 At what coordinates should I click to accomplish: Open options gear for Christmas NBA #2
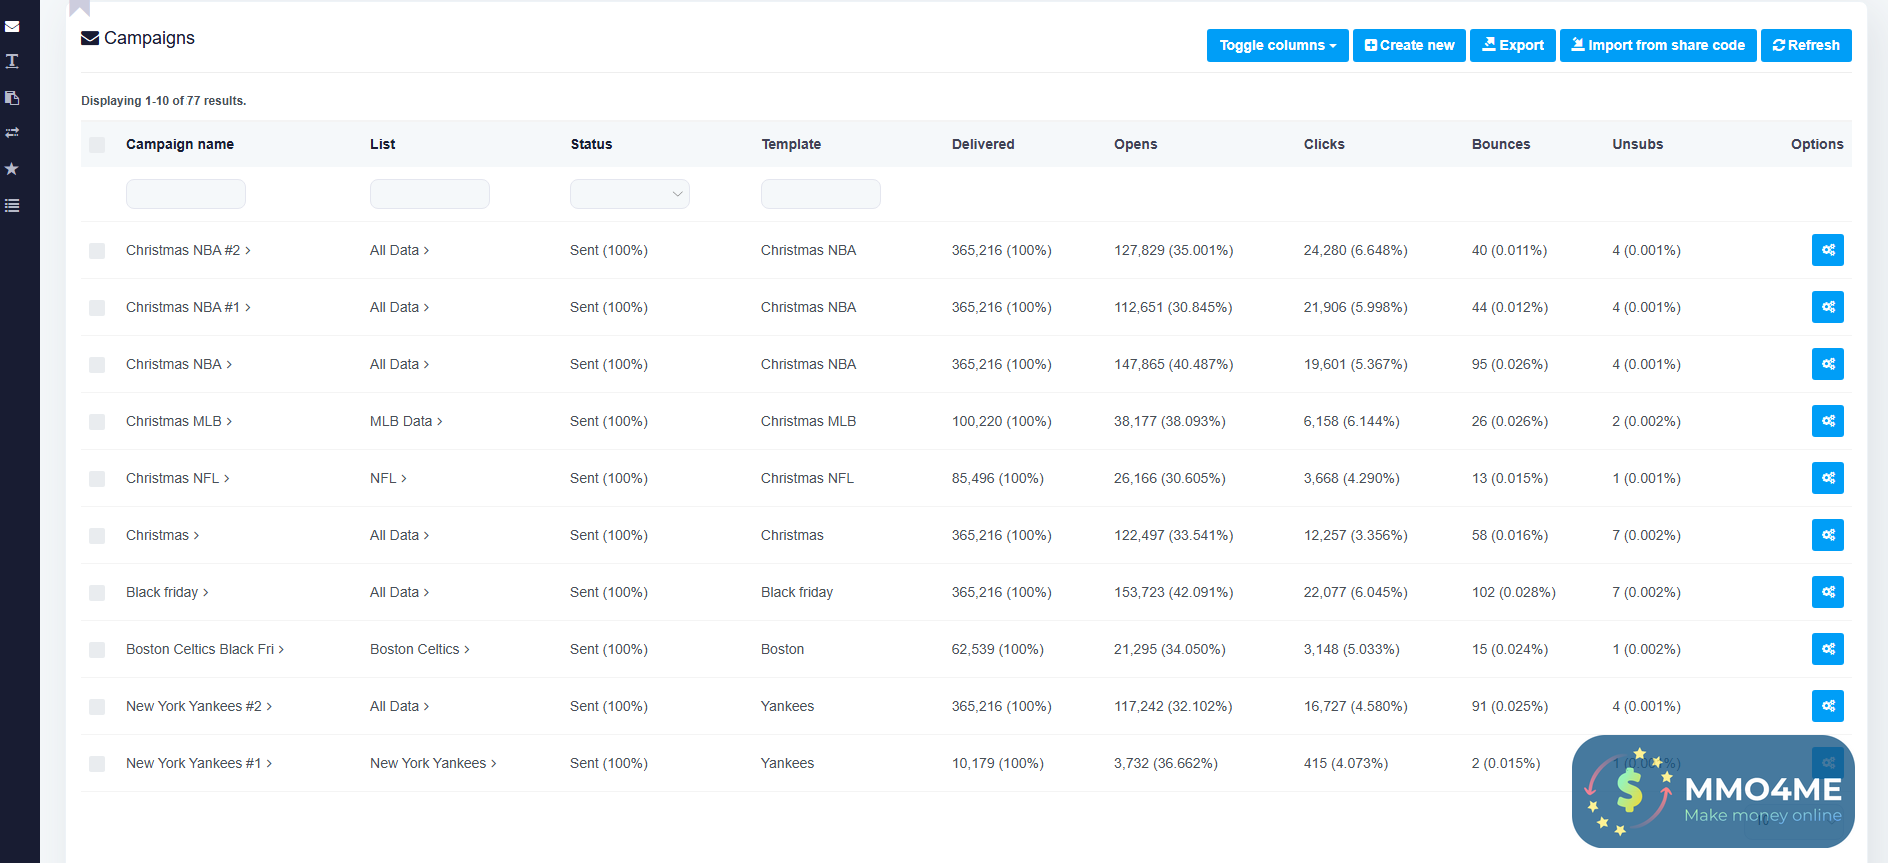(1827, 250)
